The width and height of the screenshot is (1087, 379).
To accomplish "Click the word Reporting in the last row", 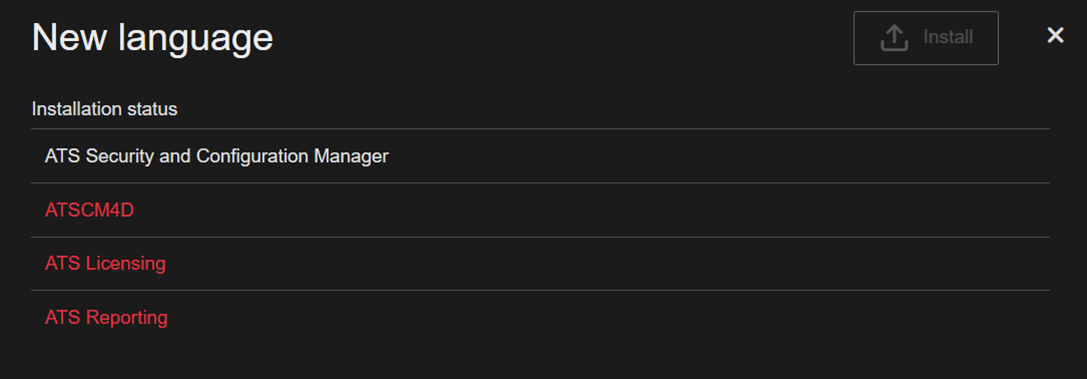I will [127, 318].
